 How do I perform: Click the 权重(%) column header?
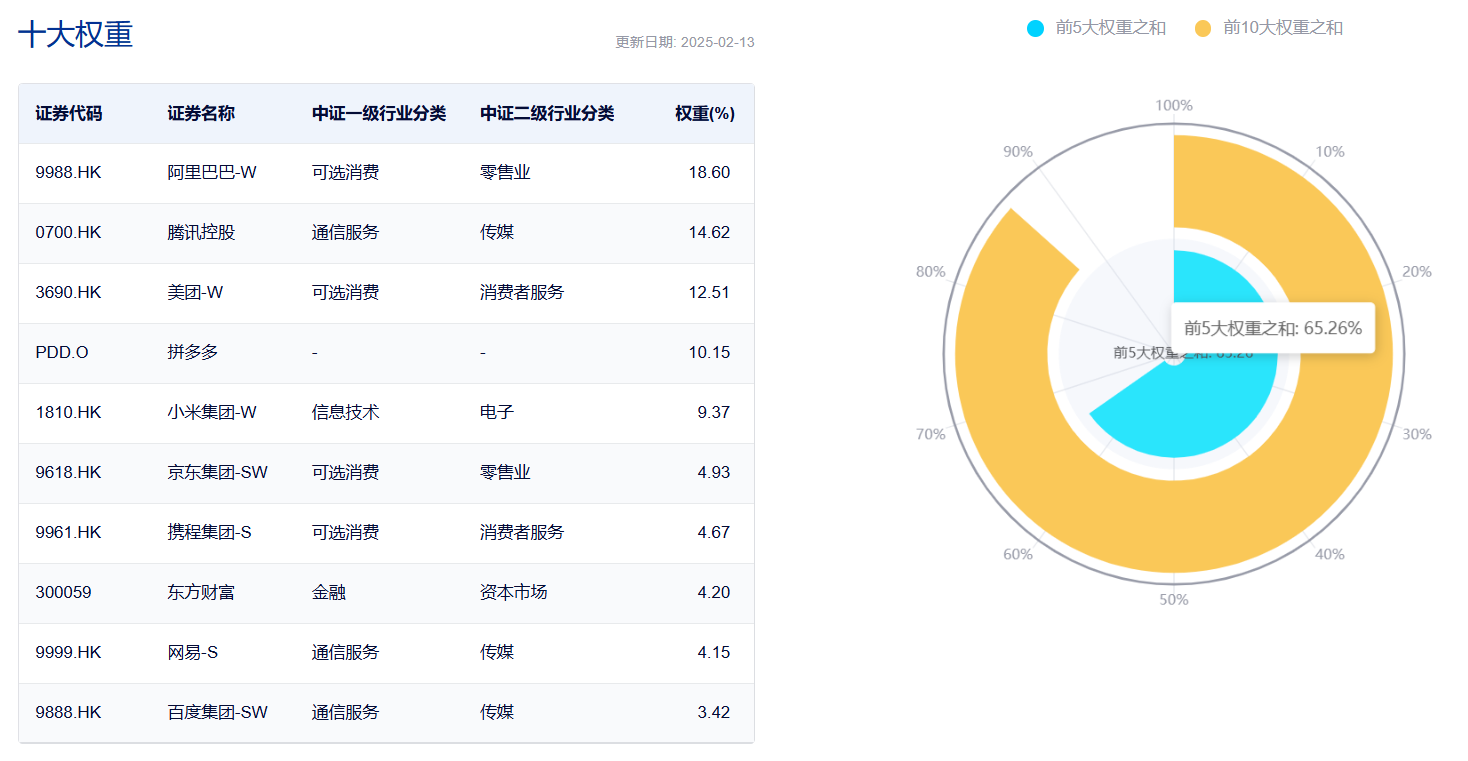coord(704,113)
